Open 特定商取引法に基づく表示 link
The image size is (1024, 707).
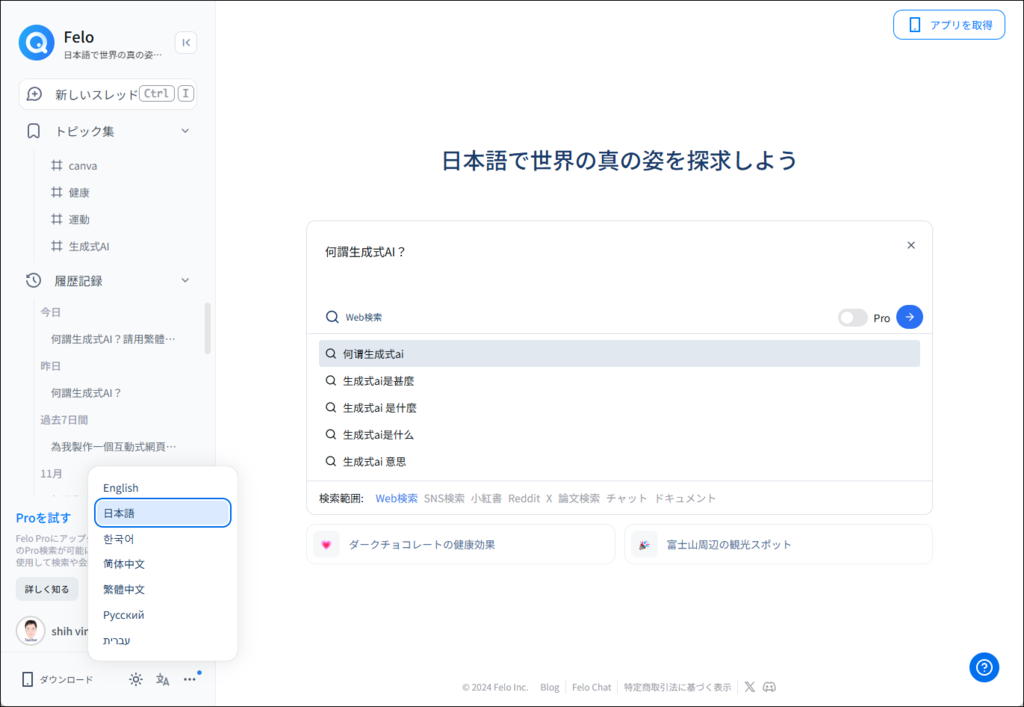[677, 687]
